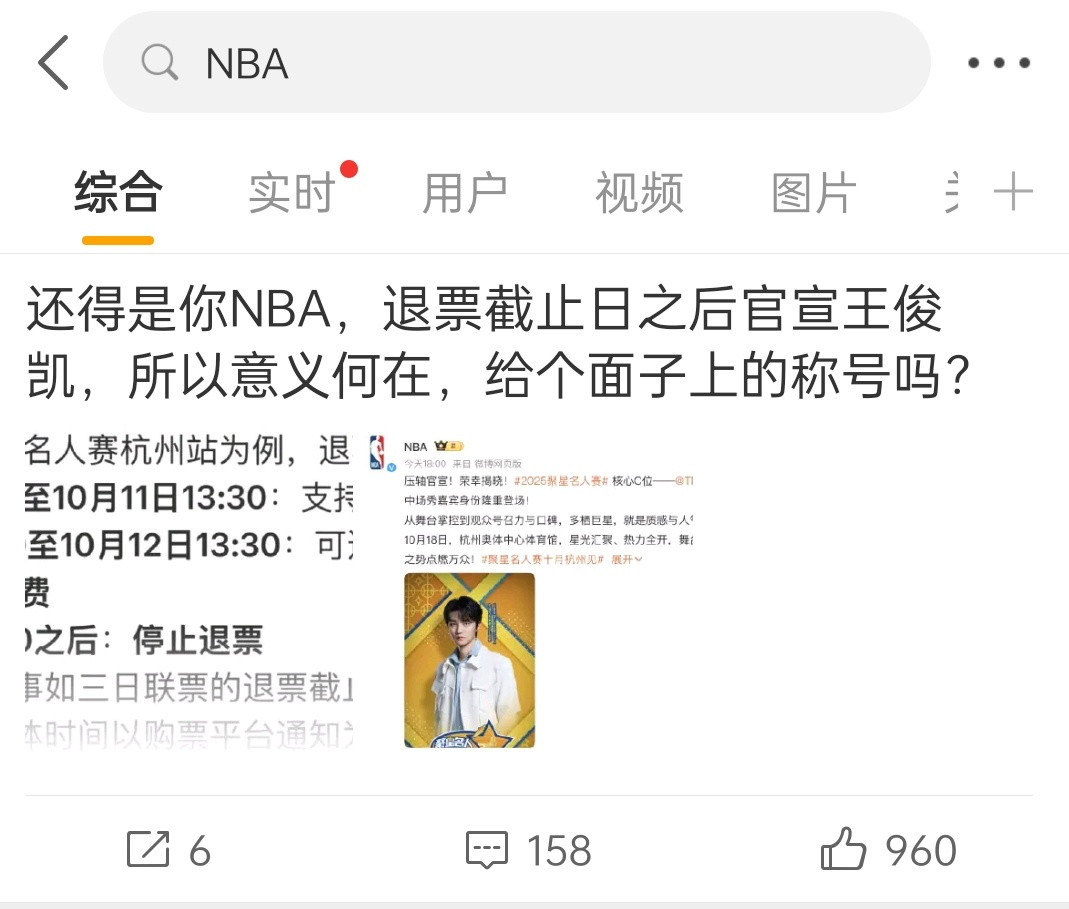Like the post with thumbs-up icon
The width and height of the screenshot is (1069, 909).
[x=843, y=848]
